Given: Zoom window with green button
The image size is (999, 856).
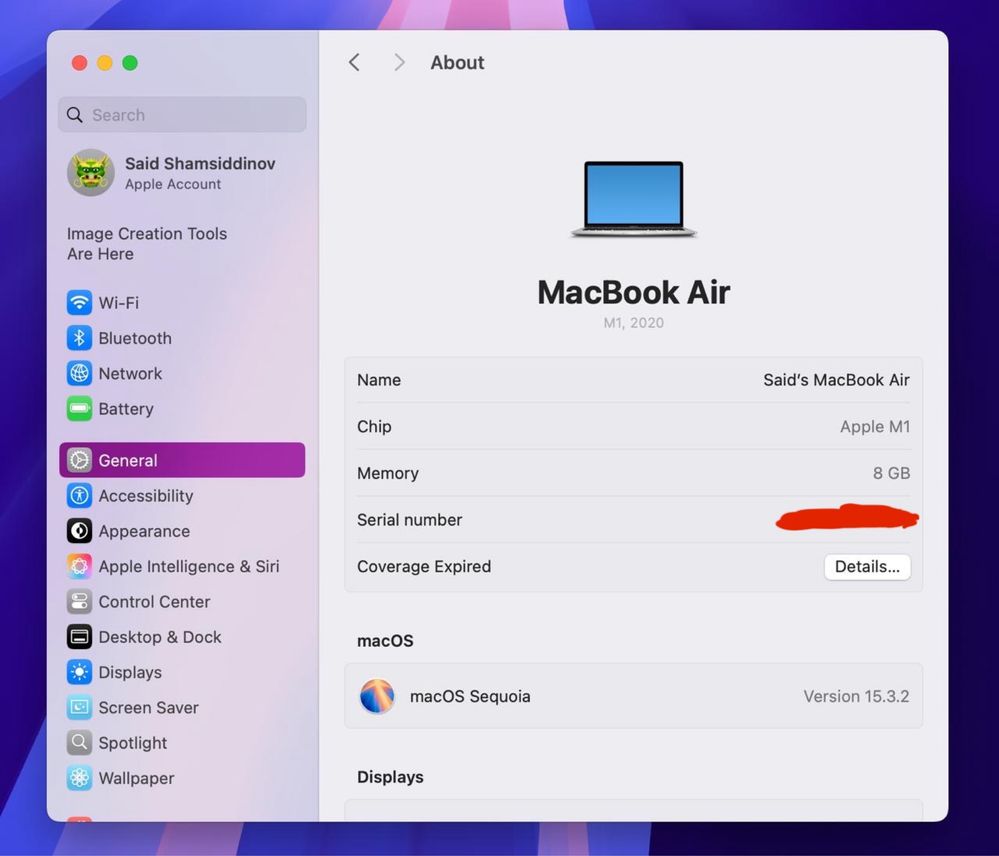Looking at the screenshot, I should [x=130, y=62].
